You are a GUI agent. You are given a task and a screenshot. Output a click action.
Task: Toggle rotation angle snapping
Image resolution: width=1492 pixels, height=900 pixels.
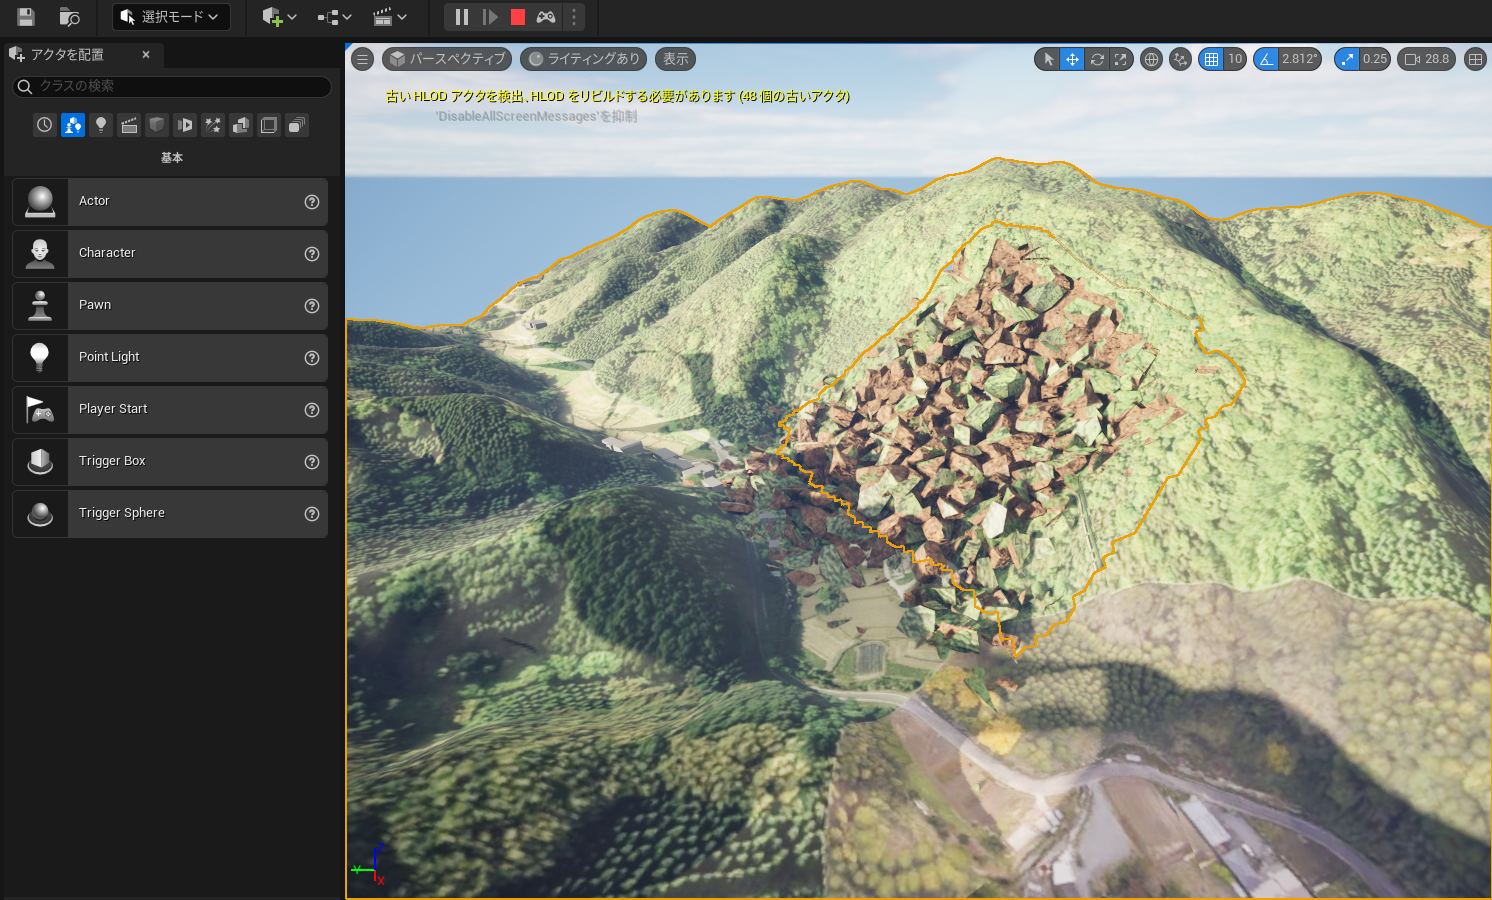pyautogui.click(x=1266, y=59)
